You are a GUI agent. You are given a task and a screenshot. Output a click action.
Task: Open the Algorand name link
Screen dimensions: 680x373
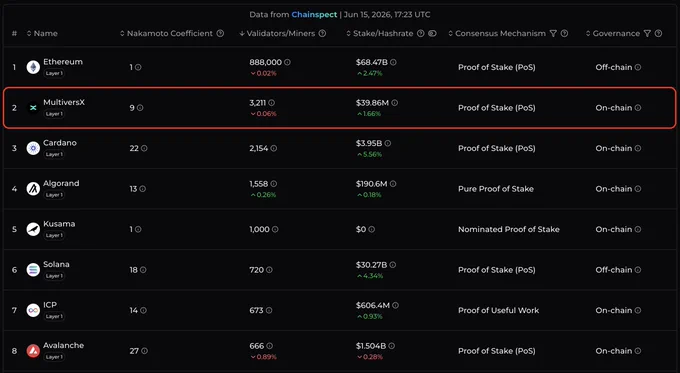coord(61,183)
